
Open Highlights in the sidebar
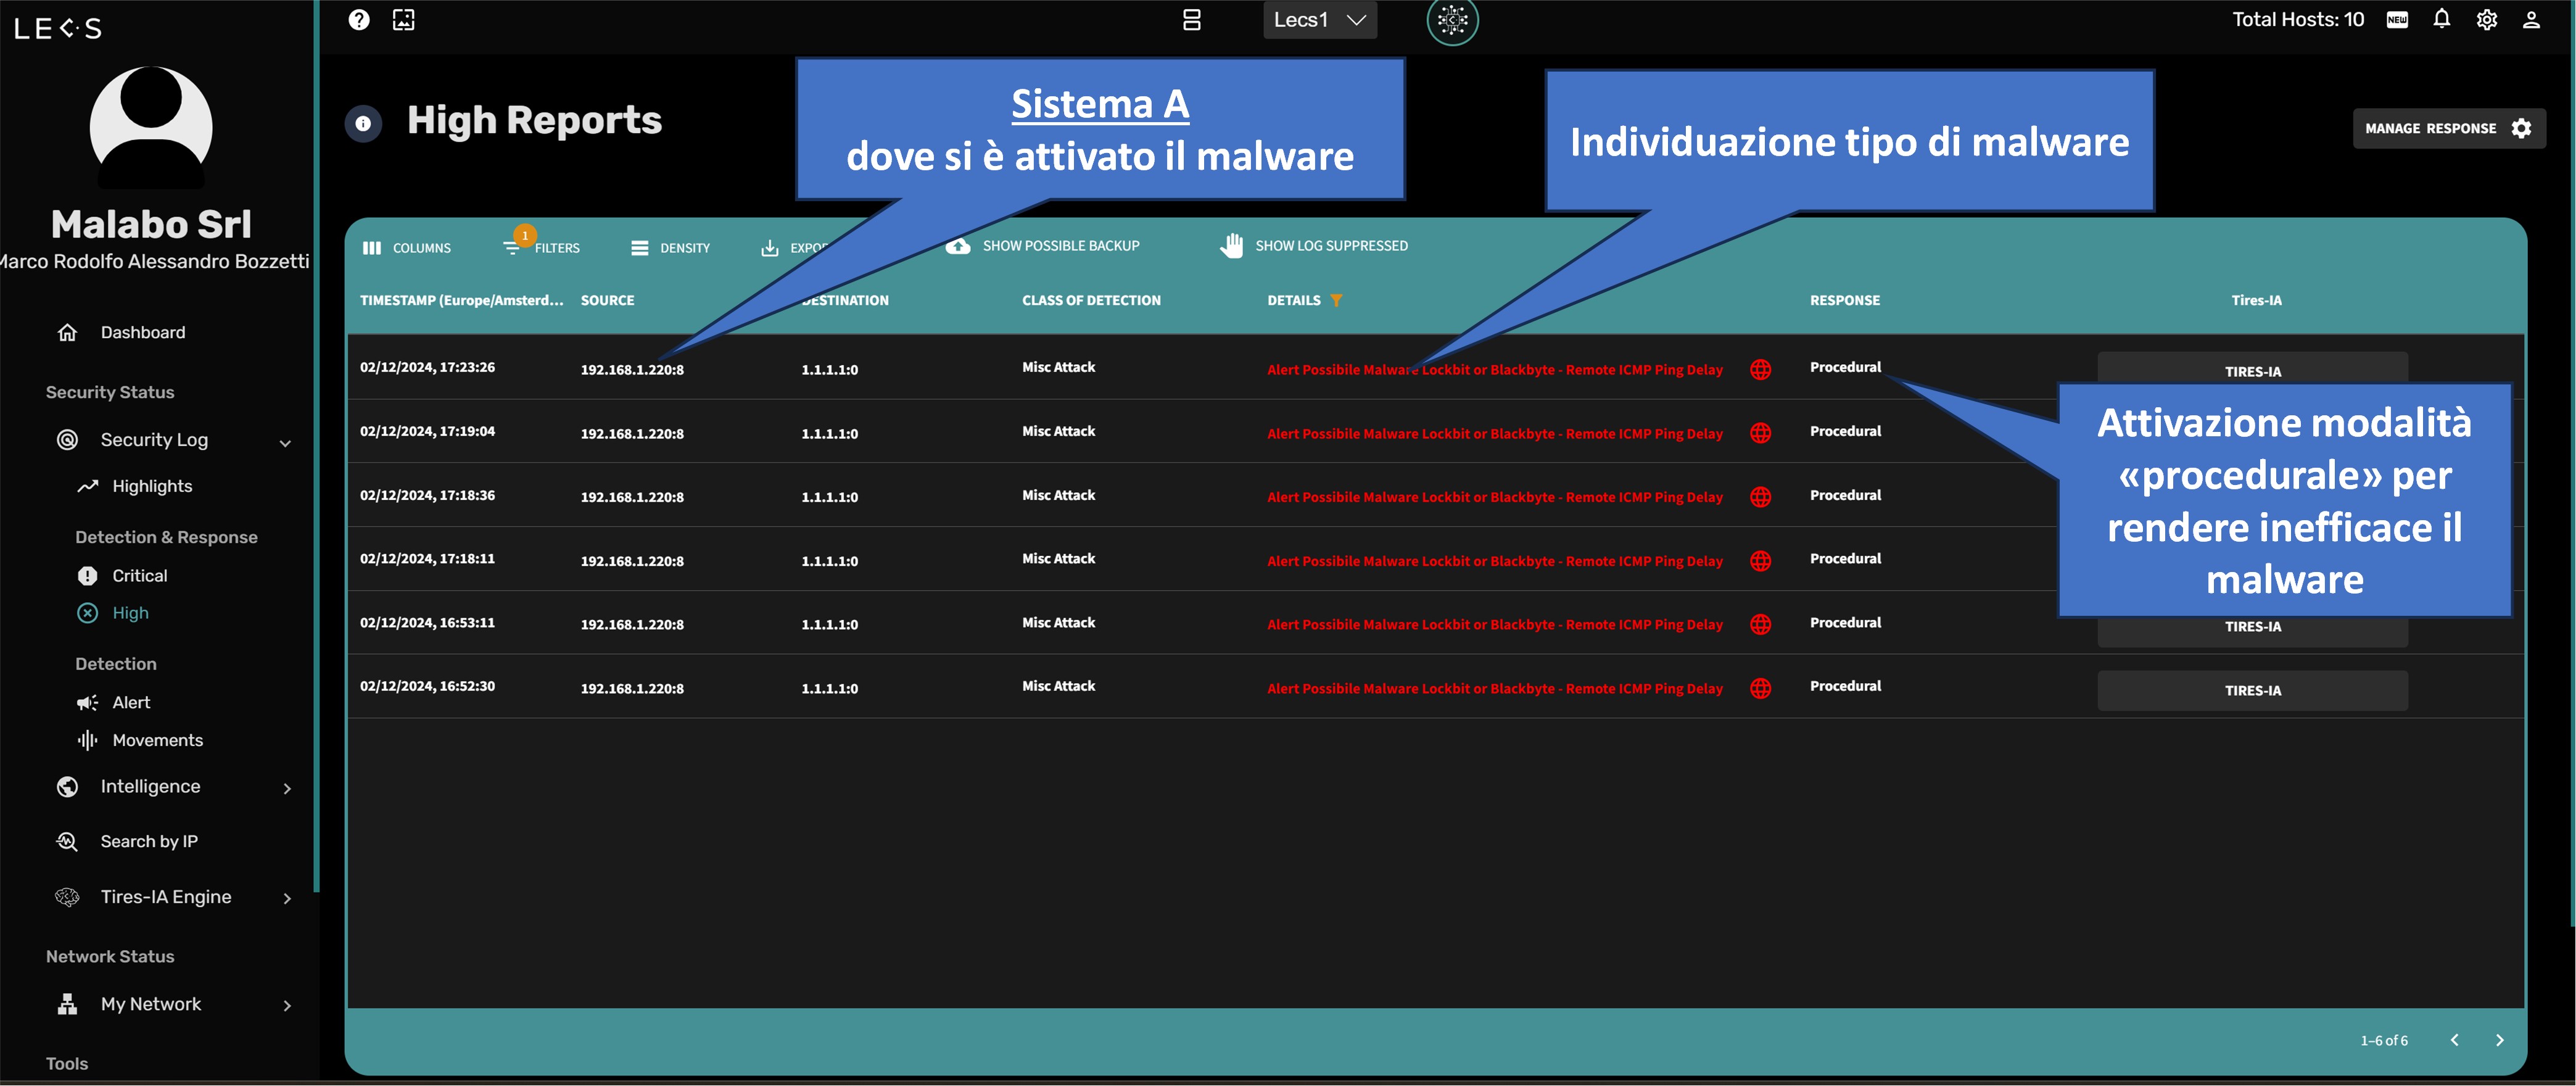[151, 486]
